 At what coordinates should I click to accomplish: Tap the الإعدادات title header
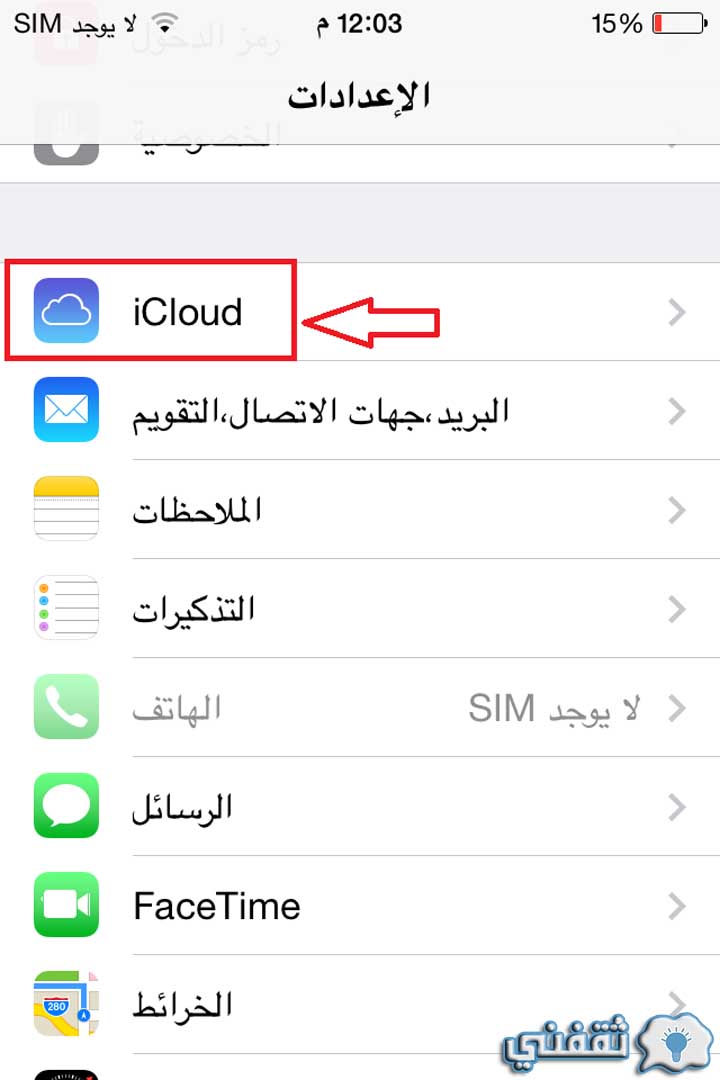[x=359, y=96]
